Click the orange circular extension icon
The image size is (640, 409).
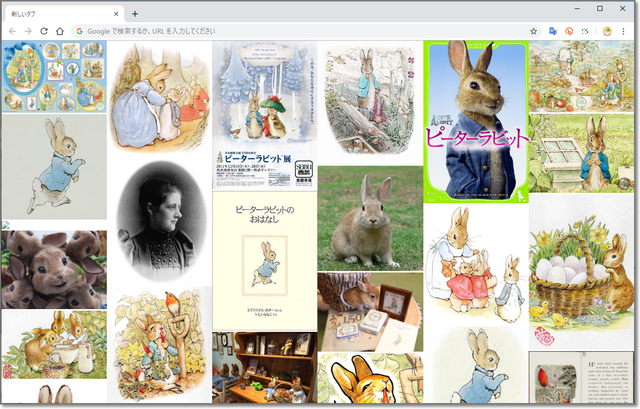(569, 31)
